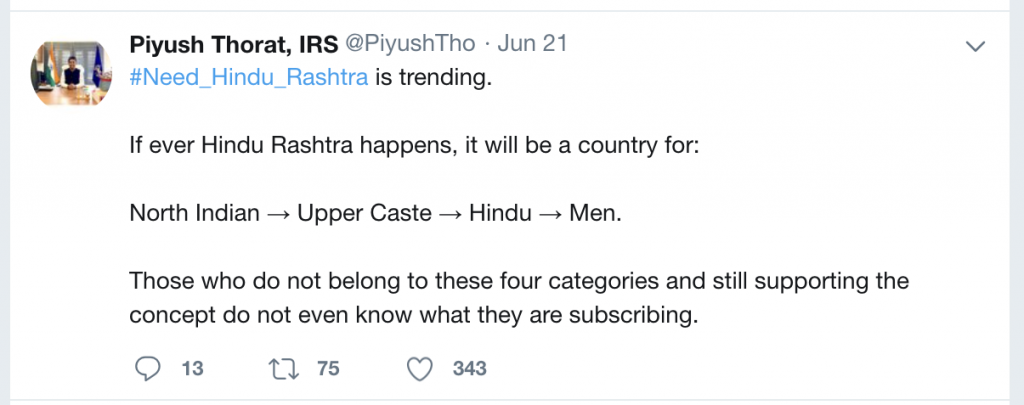Open the #Need_Hindu_Rashtra hashtag
Viewport: 1024px width, 405px height.
click(249, 78)
